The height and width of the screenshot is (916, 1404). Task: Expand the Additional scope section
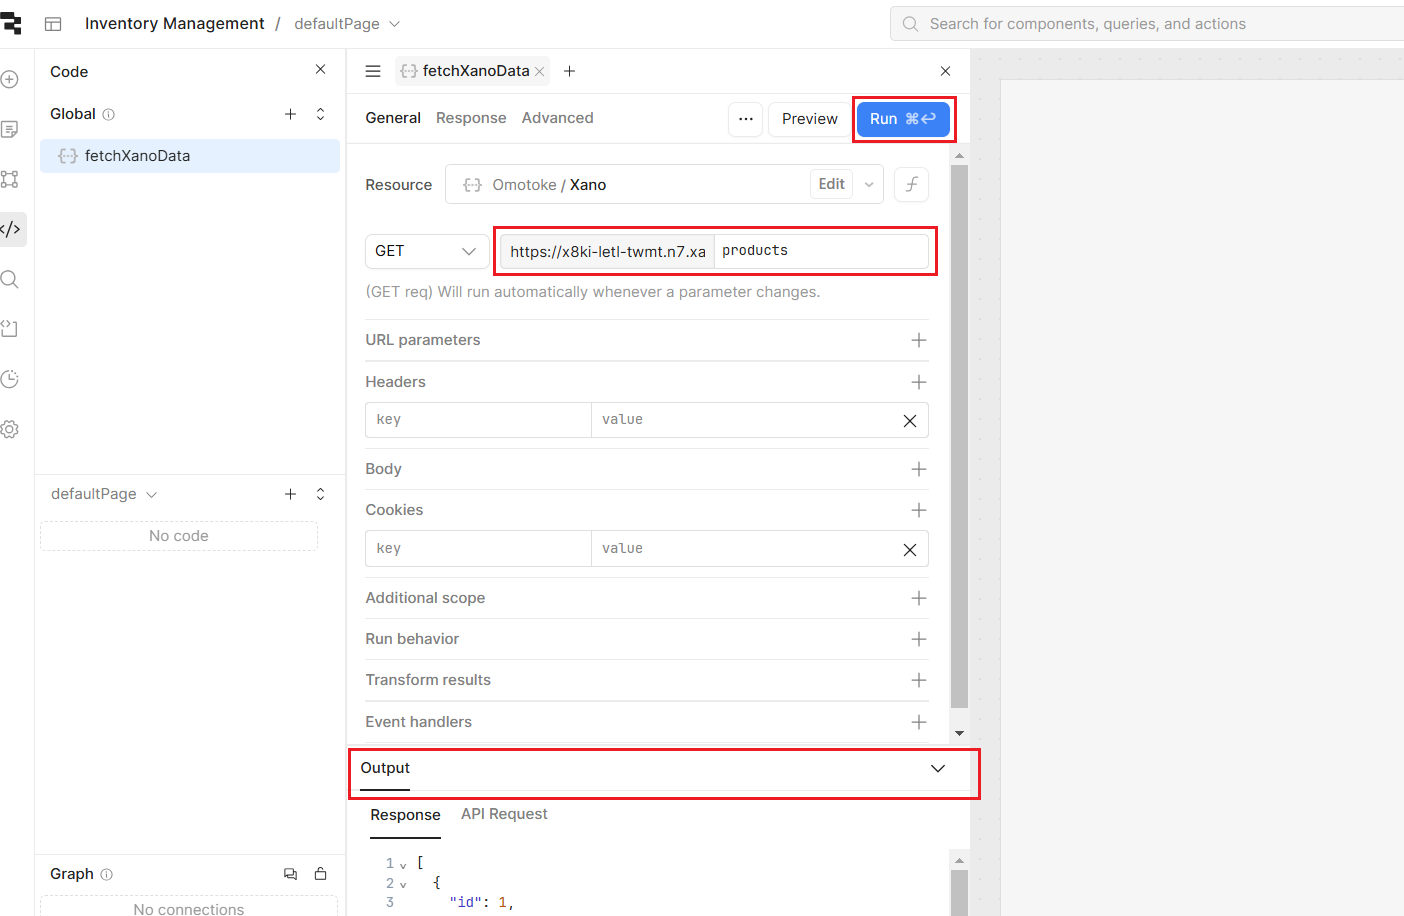919,598
